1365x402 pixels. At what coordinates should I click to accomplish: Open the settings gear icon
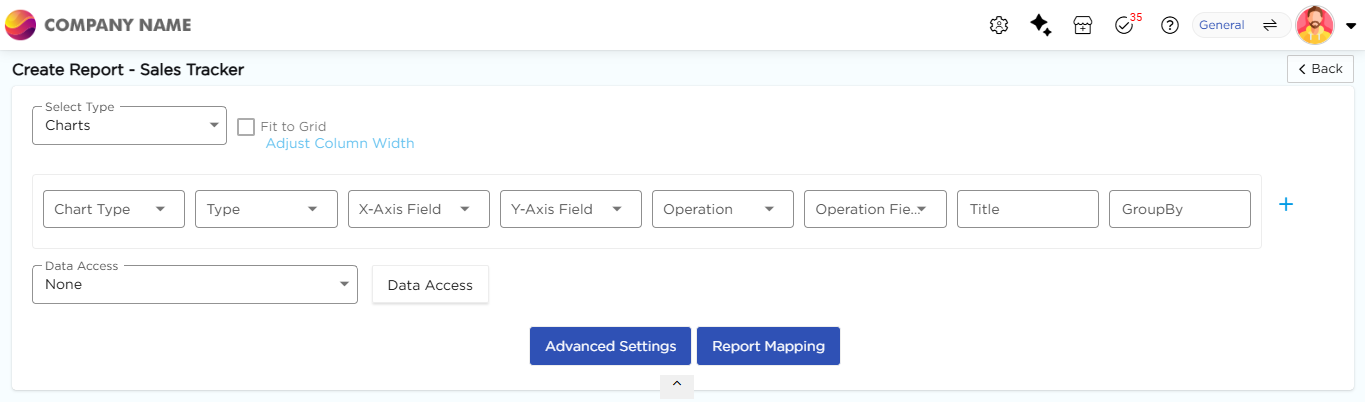click(x=998, y=26)
